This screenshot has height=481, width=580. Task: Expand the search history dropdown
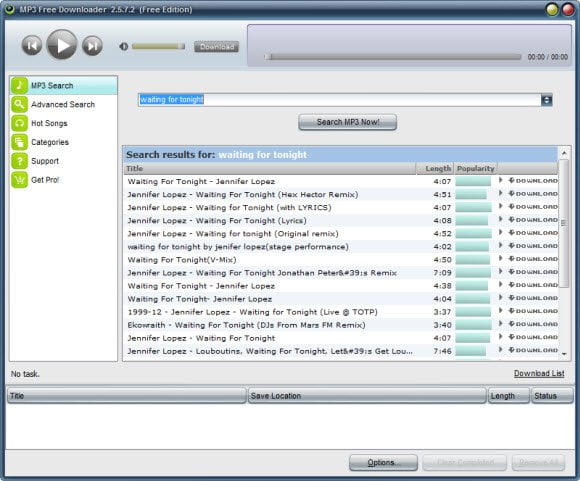(547, 100)
